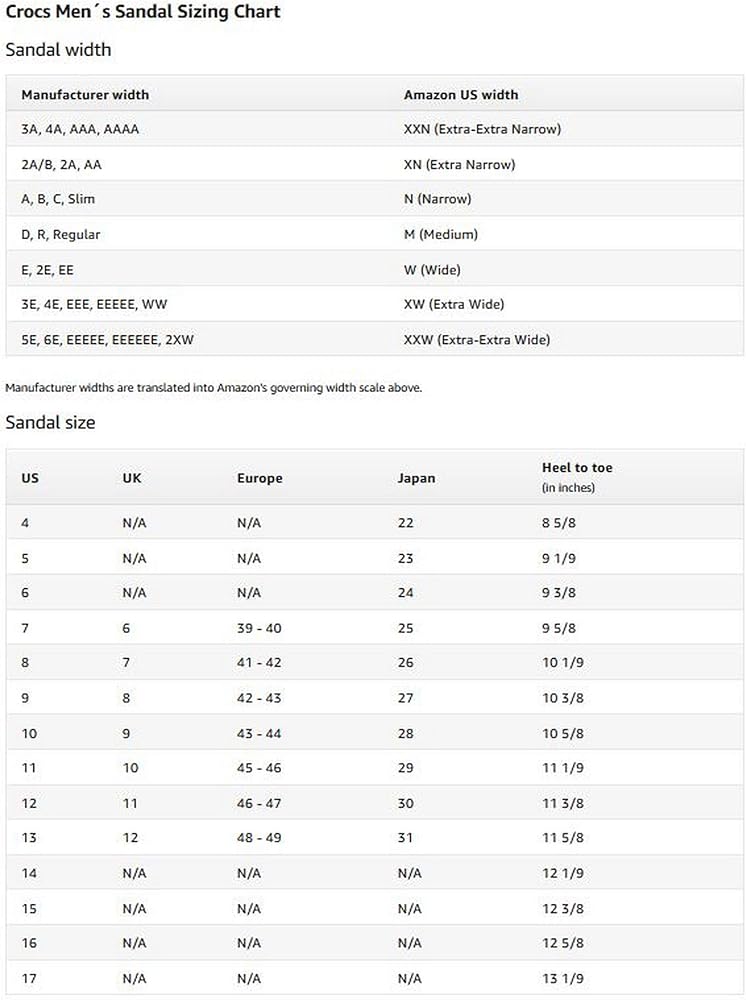Click the 48 - 49 Europe size cell
The image size is (746, 1000).
click(x=259, y=838)
